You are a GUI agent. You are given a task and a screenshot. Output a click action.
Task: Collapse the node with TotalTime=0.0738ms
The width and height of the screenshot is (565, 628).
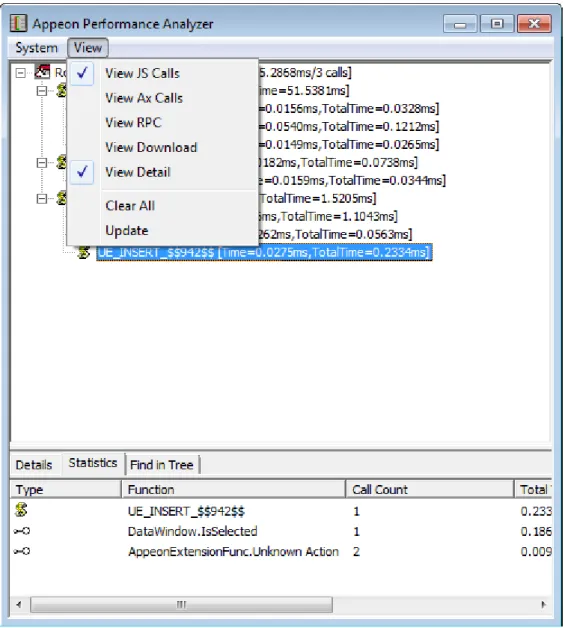click(42, 163)
